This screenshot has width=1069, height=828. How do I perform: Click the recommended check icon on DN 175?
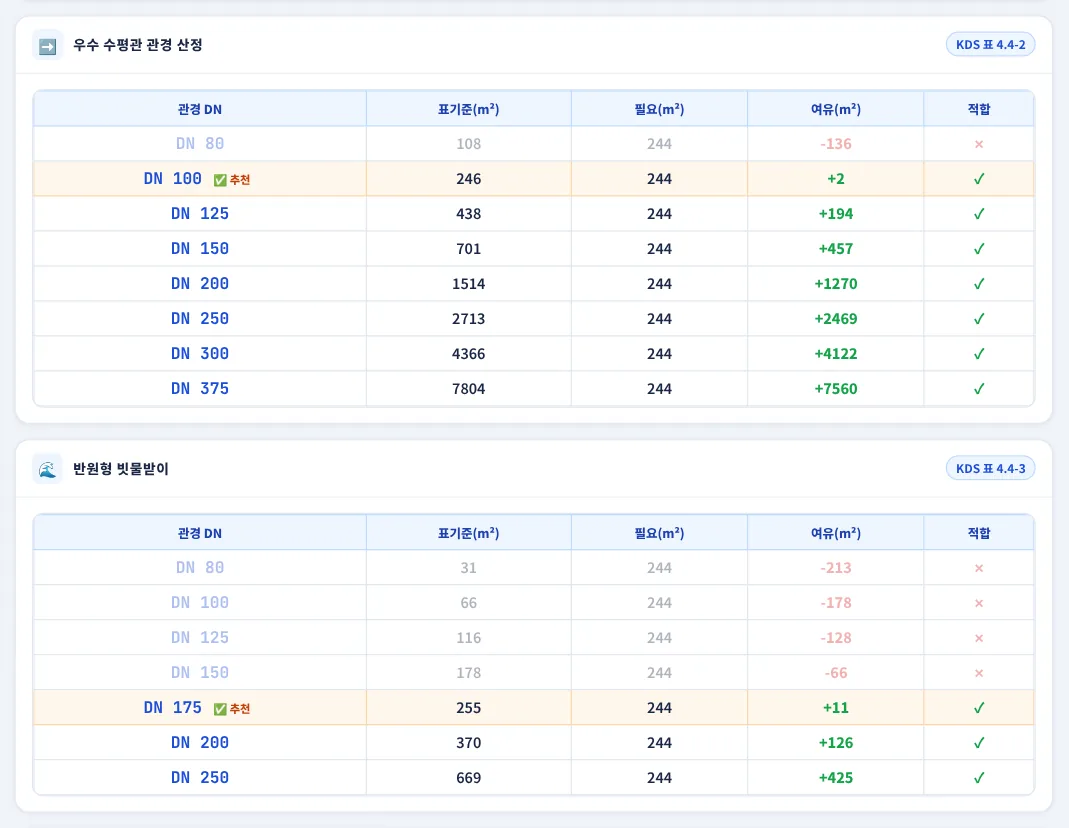click(x=220, y=709)
